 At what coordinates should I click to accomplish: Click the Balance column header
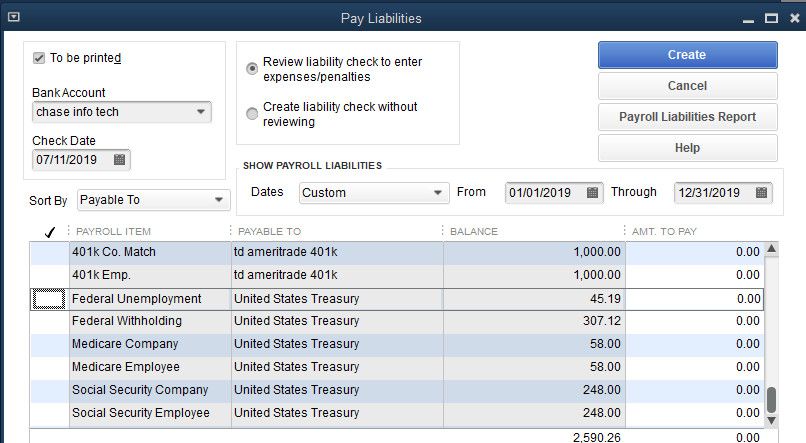pos(474,232)
